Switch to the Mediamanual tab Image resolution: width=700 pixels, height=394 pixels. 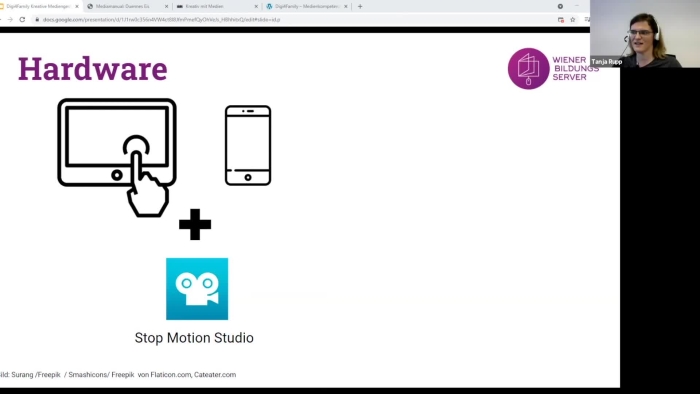click(x=123, y=7)
